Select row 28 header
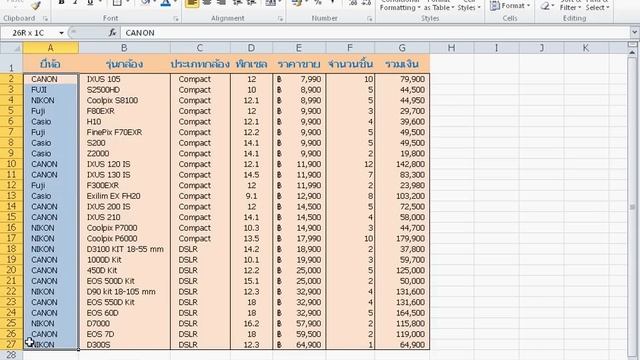The width and height of the screenshot is (640, 360). point(11,355)
